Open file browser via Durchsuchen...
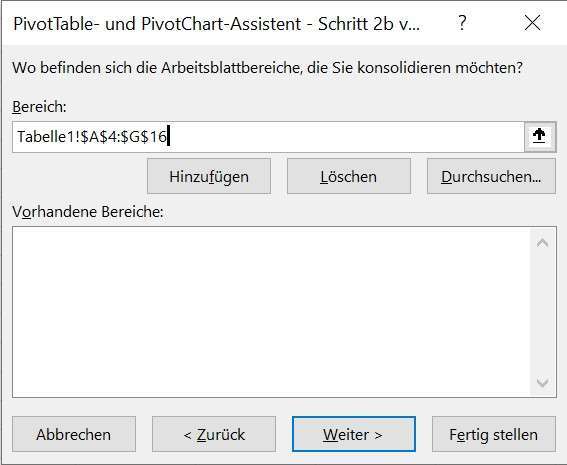Viewport: 567px width, 465px height. tap(491, 176)
